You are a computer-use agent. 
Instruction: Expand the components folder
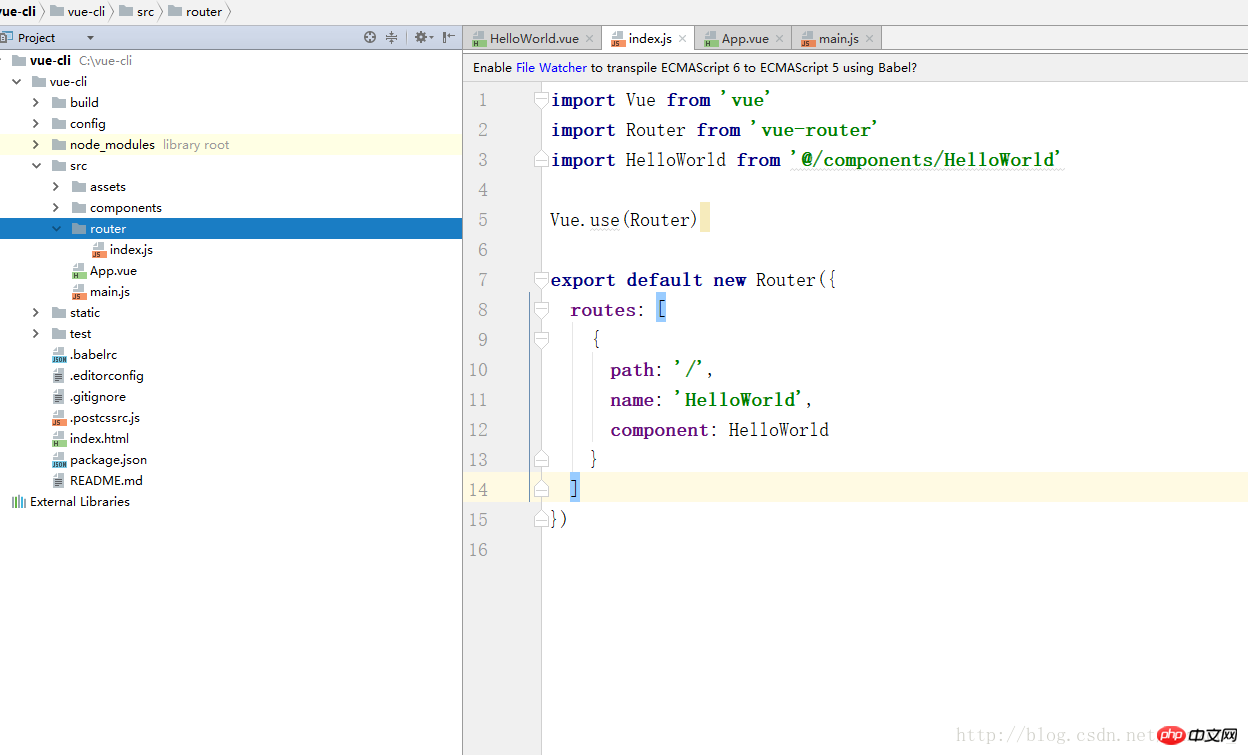56,208
